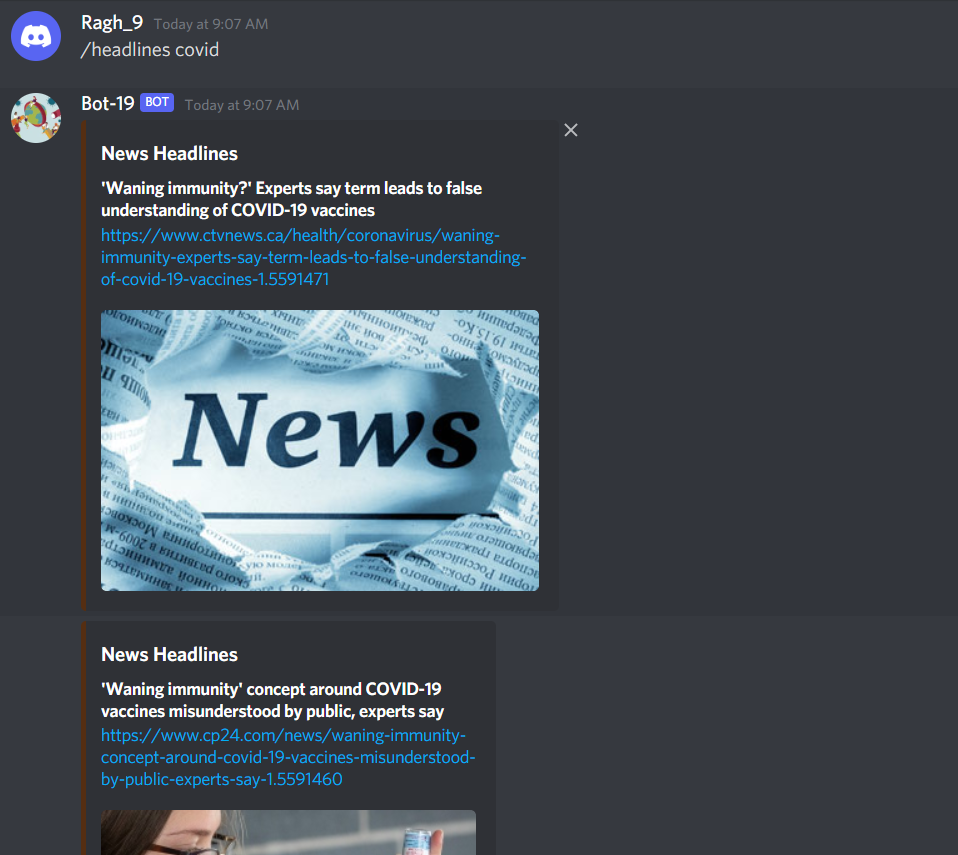The image size is (958, 855).
Task: Click Bot-19's avatar image
Action: pos(36,118)
